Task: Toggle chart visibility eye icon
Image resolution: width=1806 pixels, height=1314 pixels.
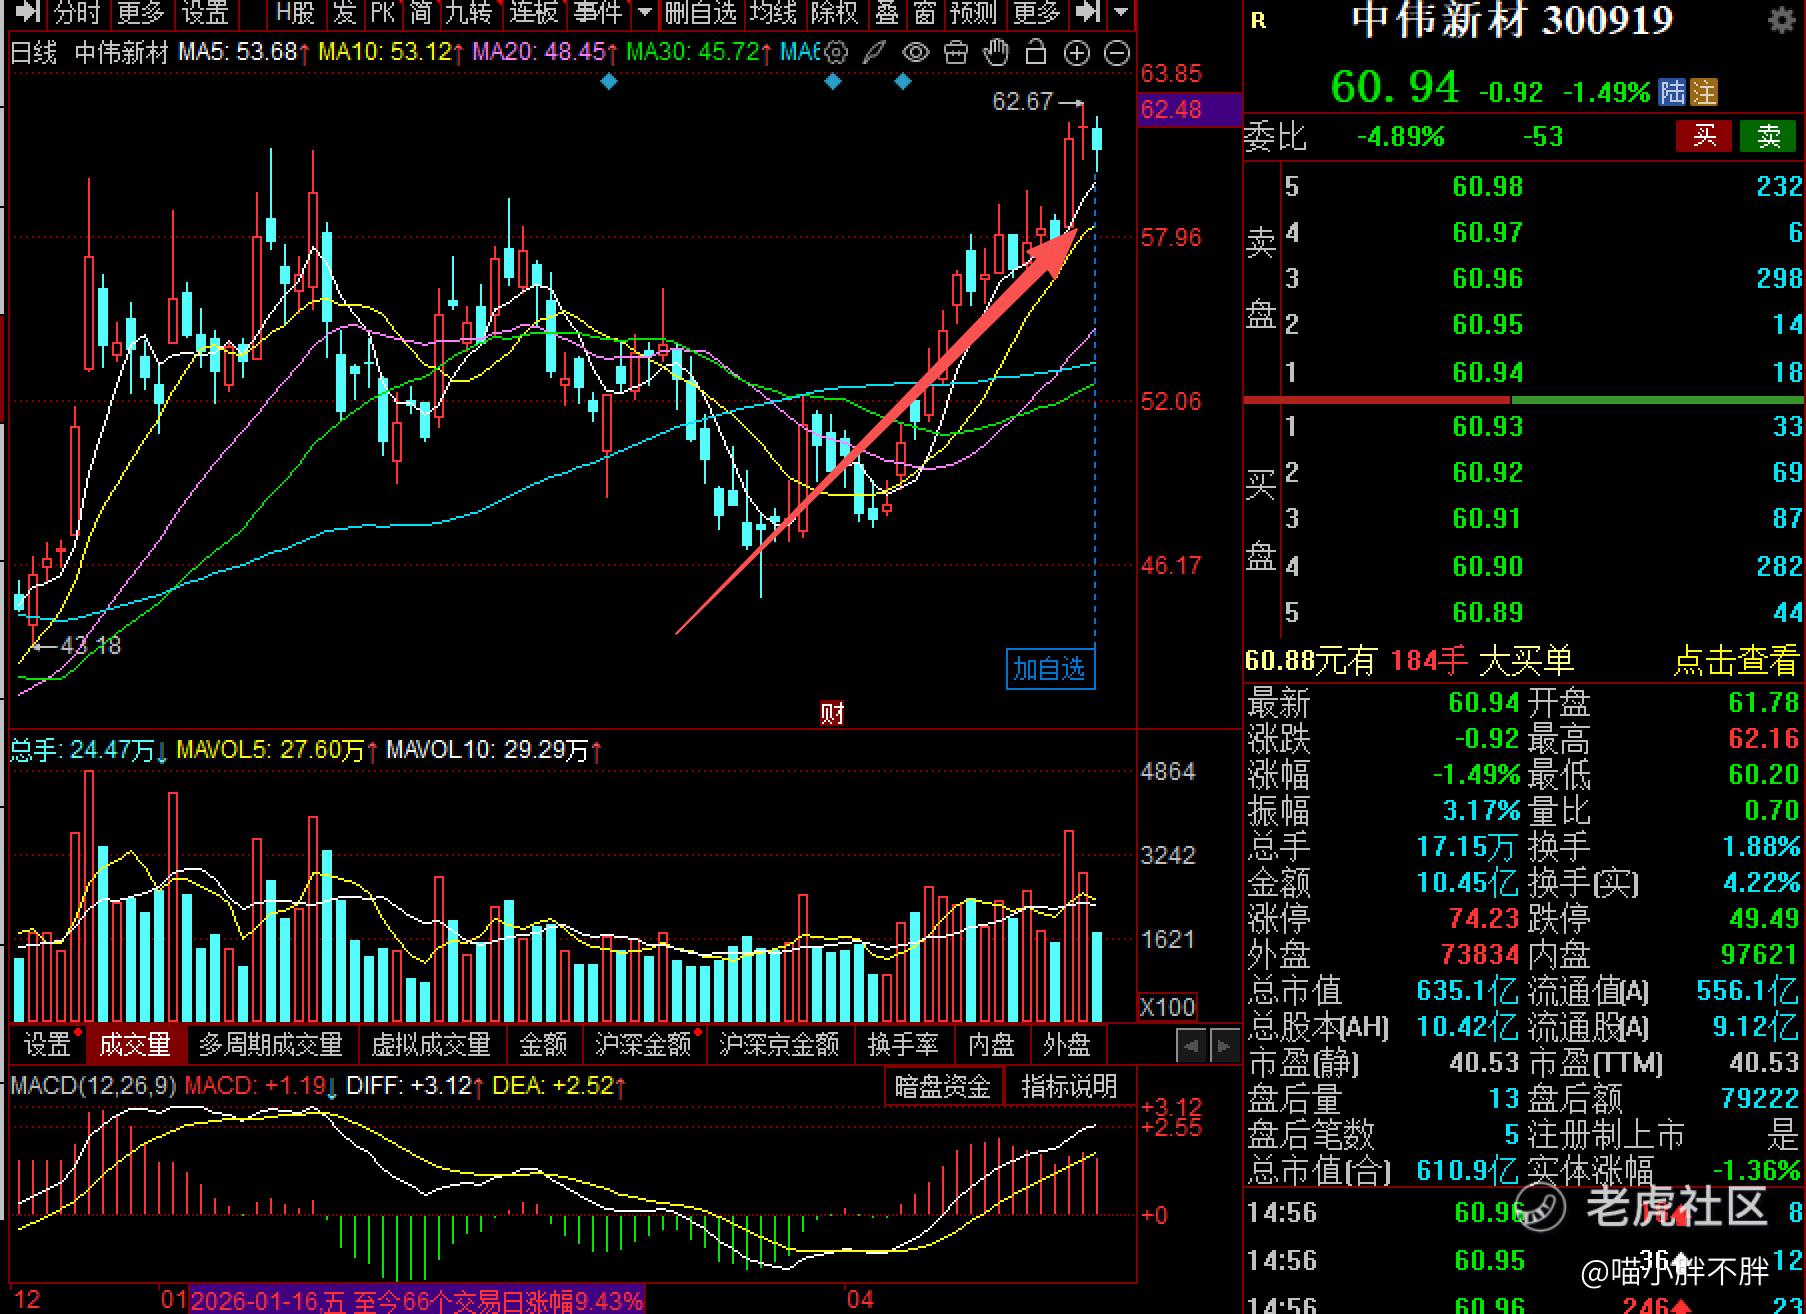Action: [x=915, y=52]
